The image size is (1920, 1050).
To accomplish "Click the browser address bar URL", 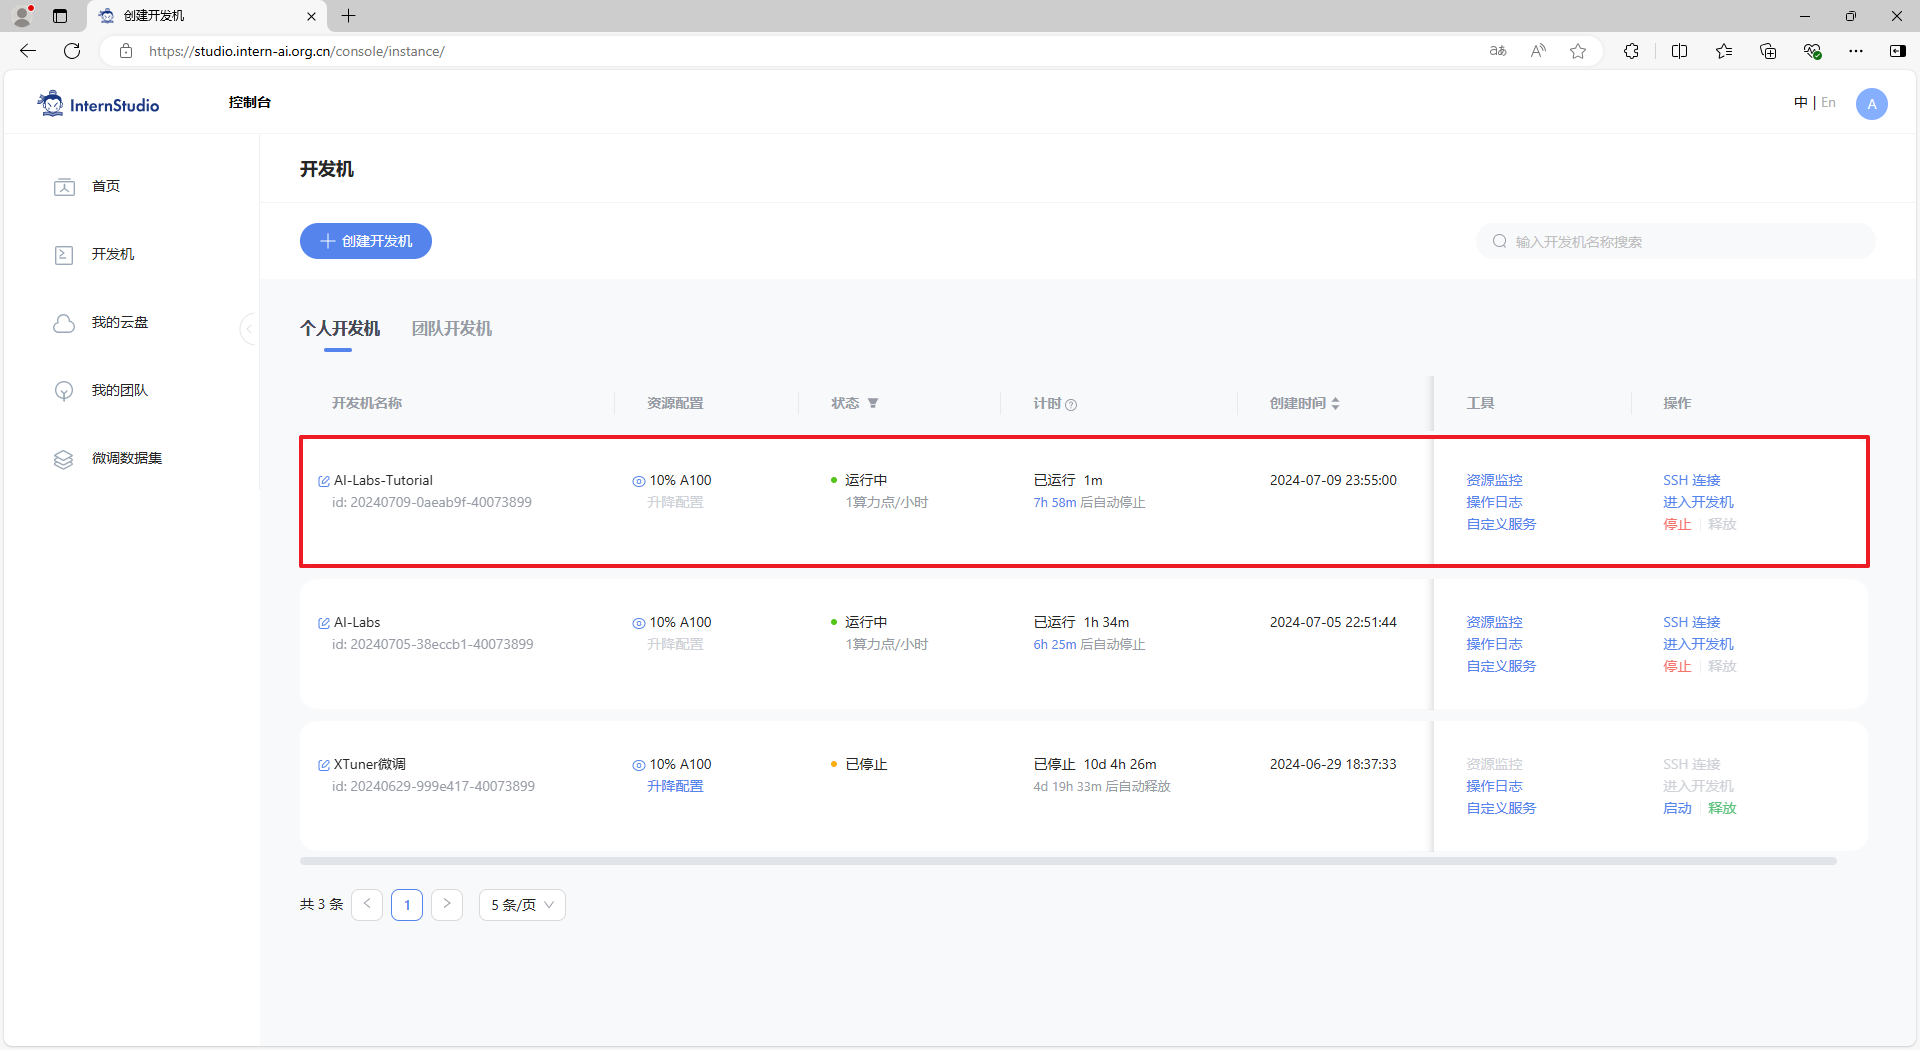I will pyautogui.click(x=297, y=51).
